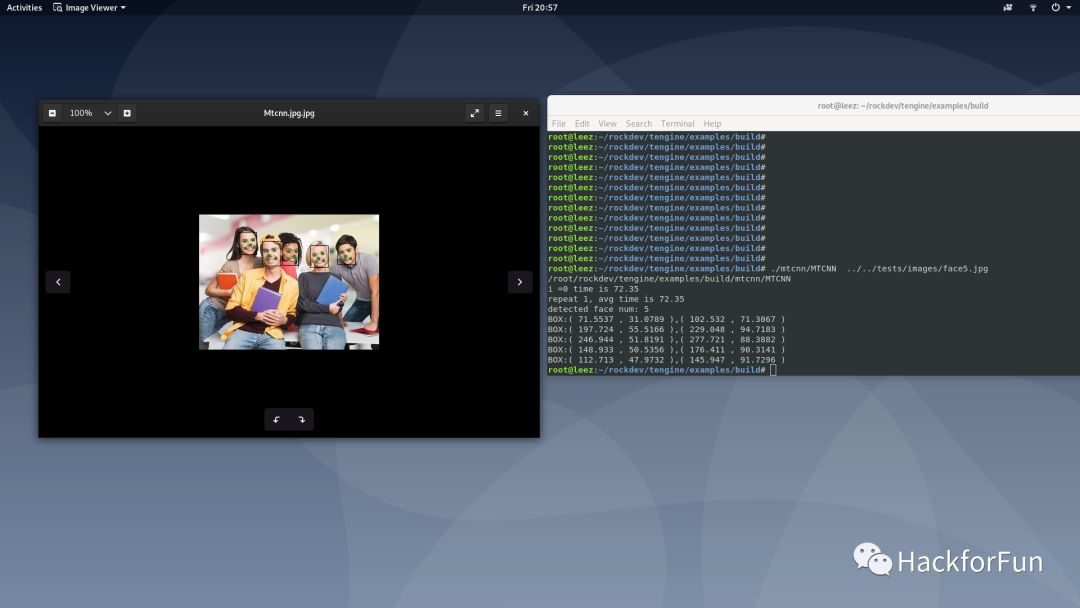Click the terminal cursor at the last prompt
The image size is (1080, 608).
773,370
